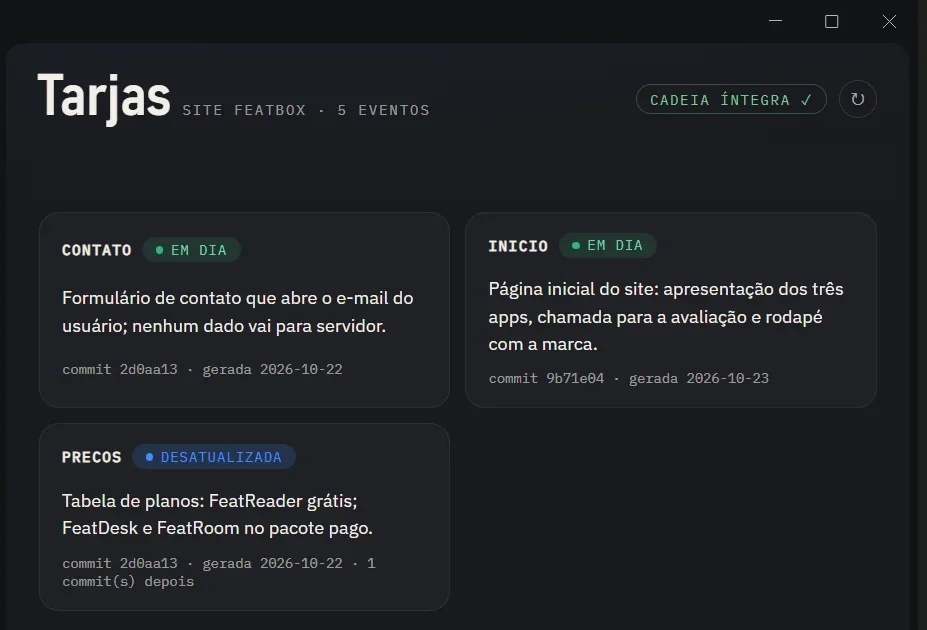Click commit 2d0aa13 line in CONTATO card
Screen dimensions: 927x630
point(202,369)
